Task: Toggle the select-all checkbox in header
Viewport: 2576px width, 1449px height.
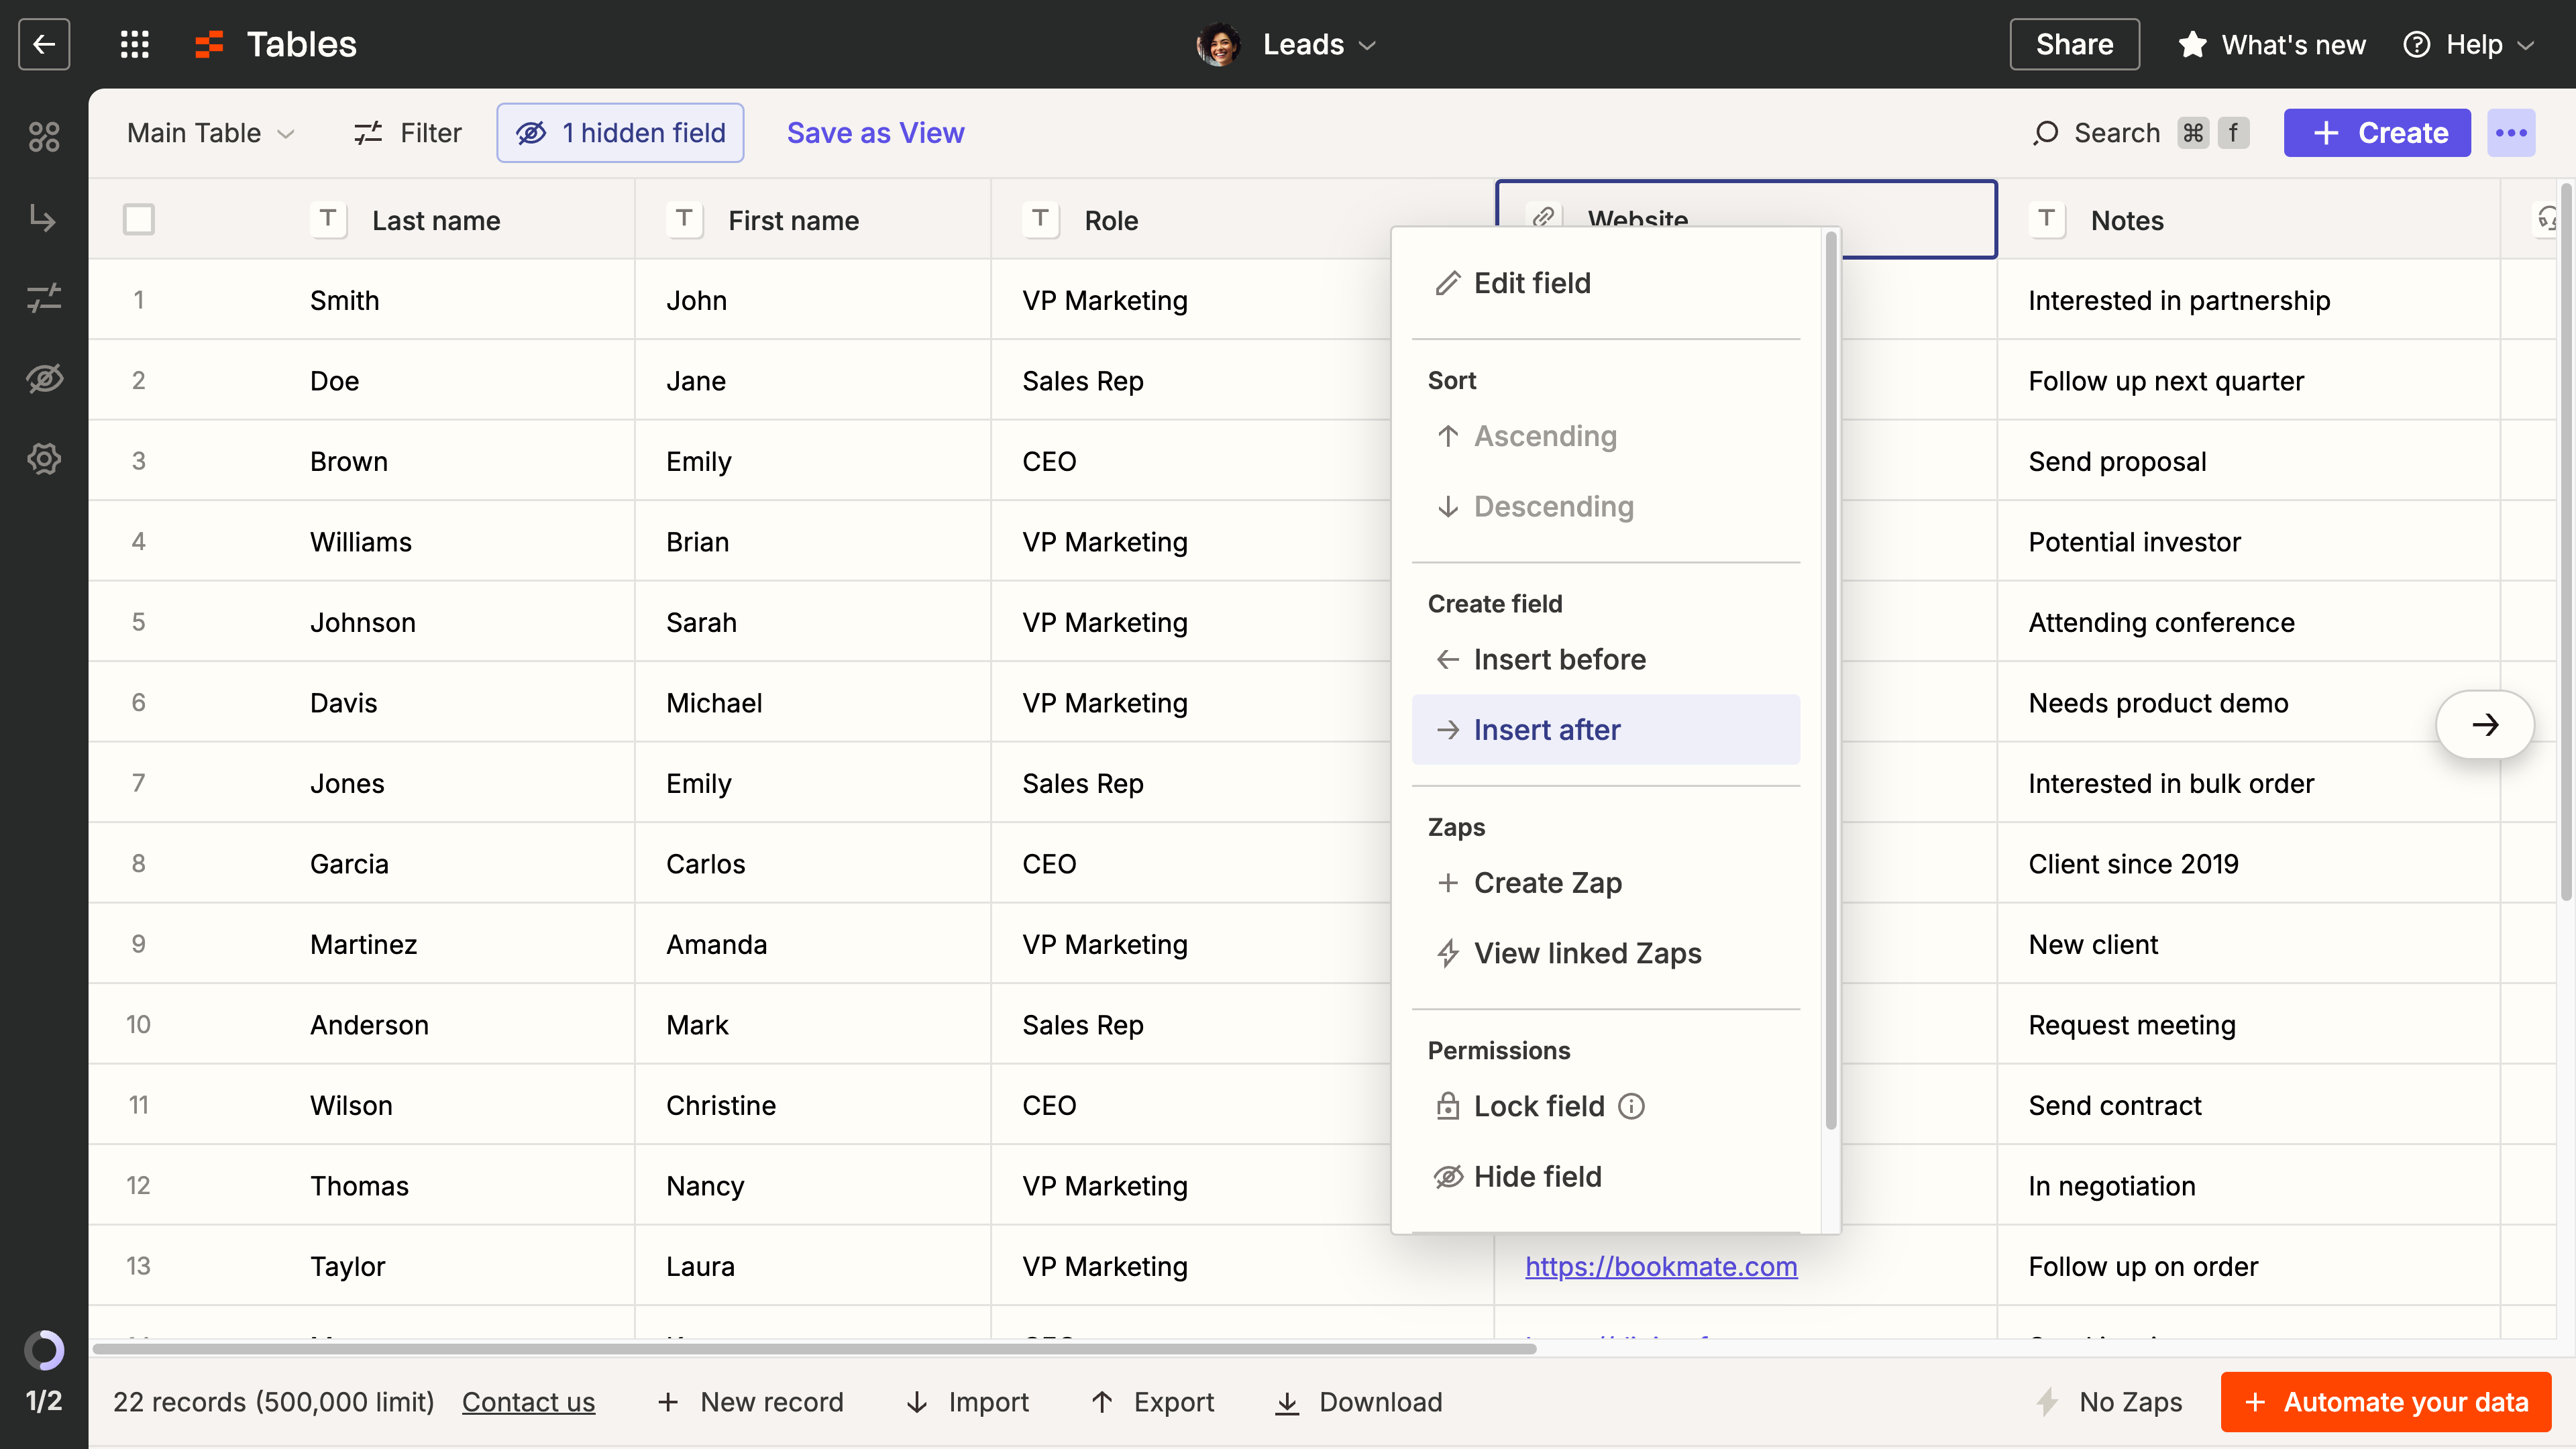Action: point(139,219)
